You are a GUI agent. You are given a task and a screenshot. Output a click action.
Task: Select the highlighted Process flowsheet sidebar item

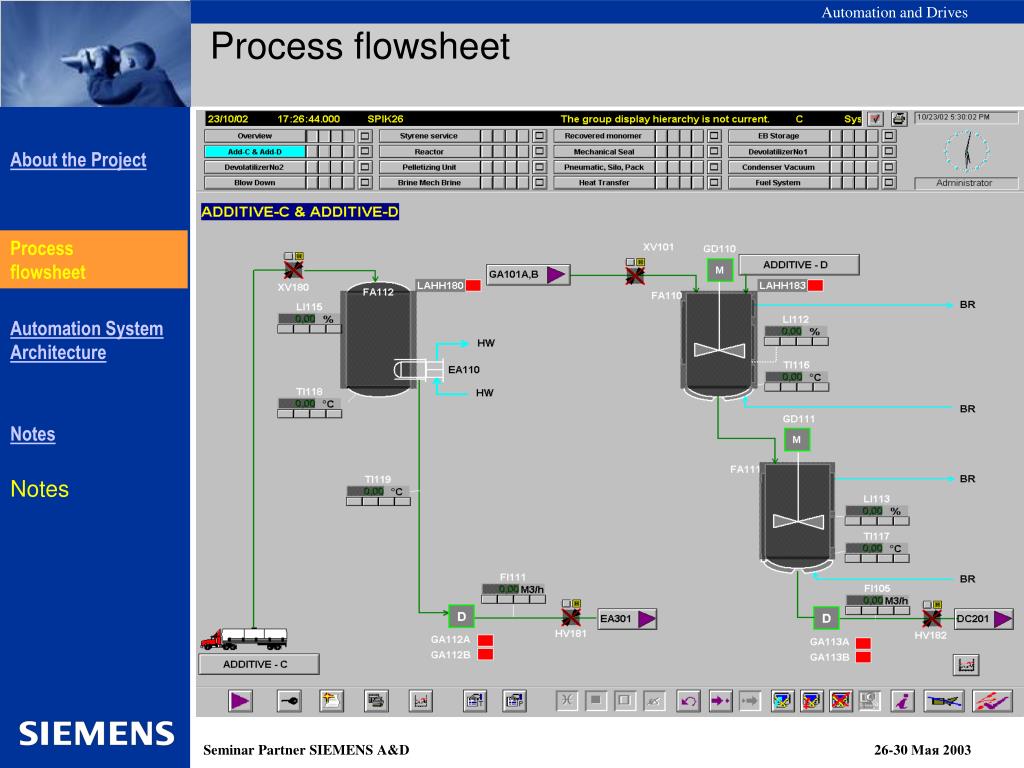tap(94, 259)
